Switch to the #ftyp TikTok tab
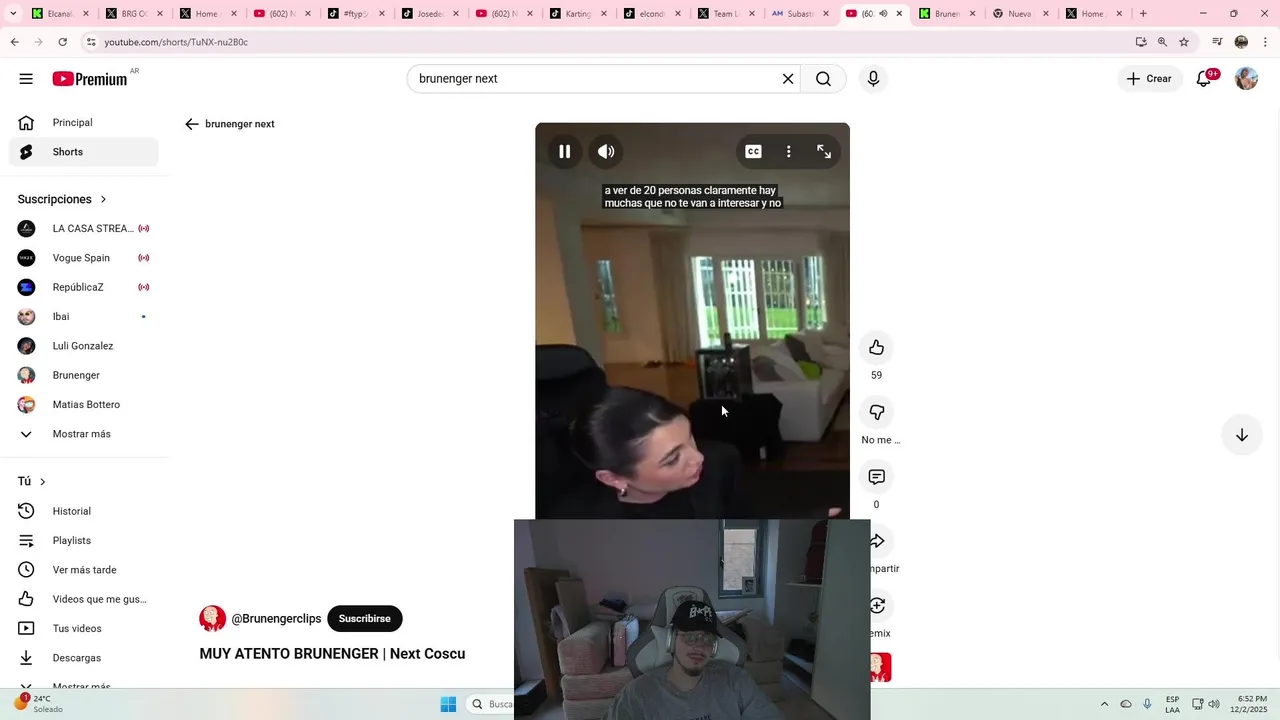Image resolution: width=1280 pixels, height=720 pixels. pos(354,14)
